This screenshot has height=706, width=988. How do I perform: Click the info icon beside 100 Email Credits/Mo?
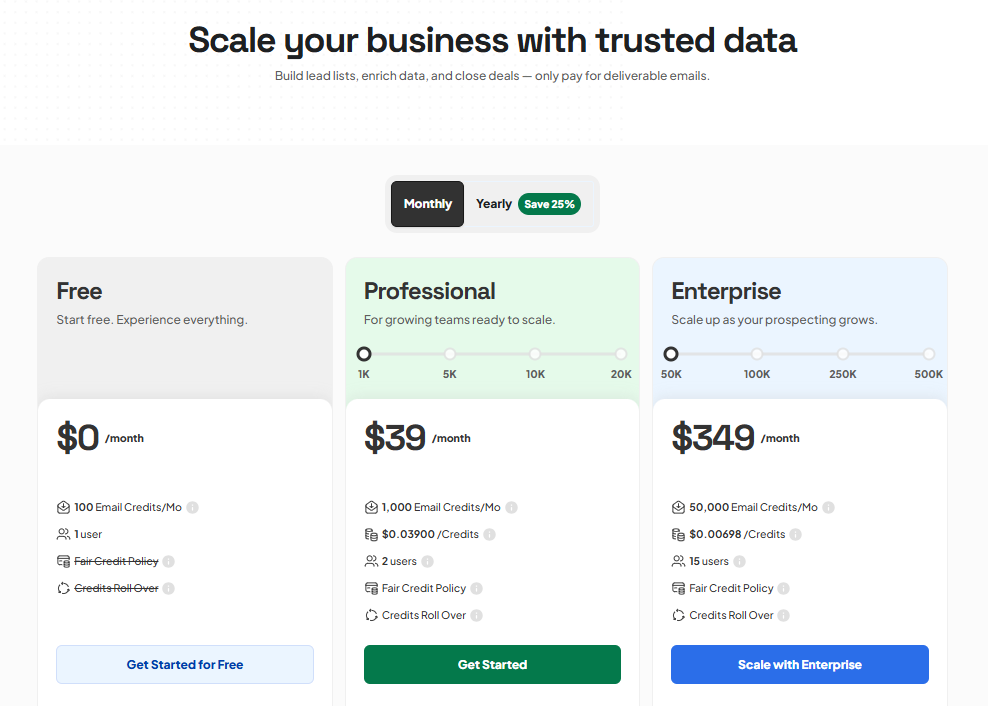[192, 507]
